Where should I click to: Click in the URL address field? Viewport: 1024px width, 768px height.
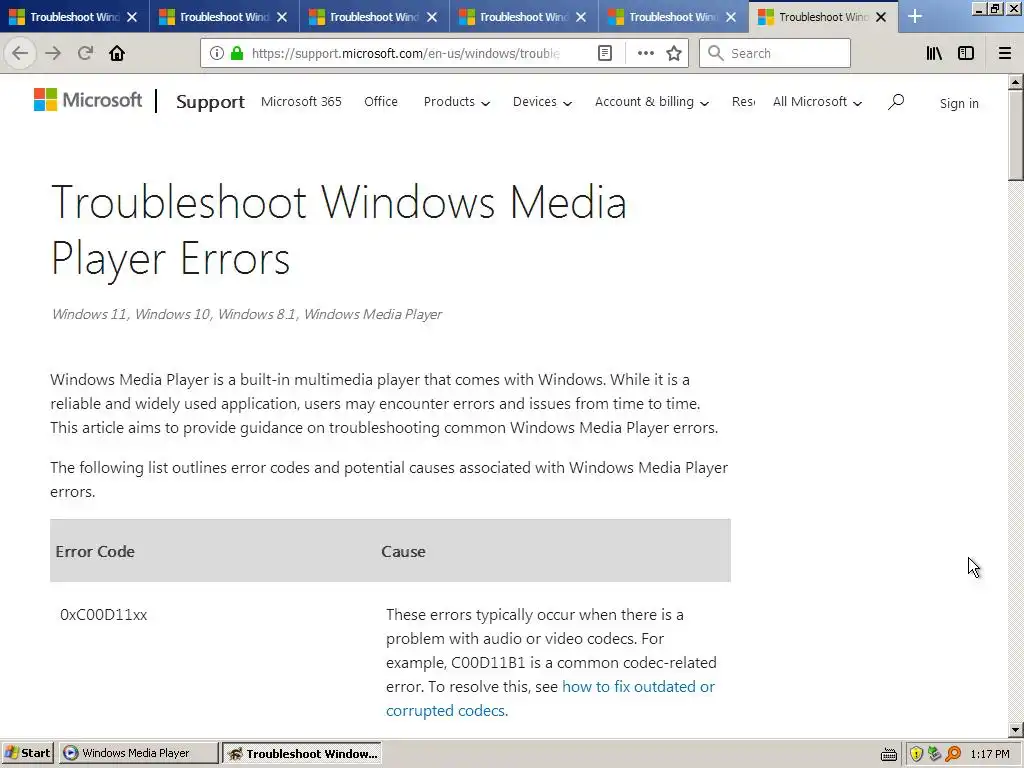tap(405, 53)
